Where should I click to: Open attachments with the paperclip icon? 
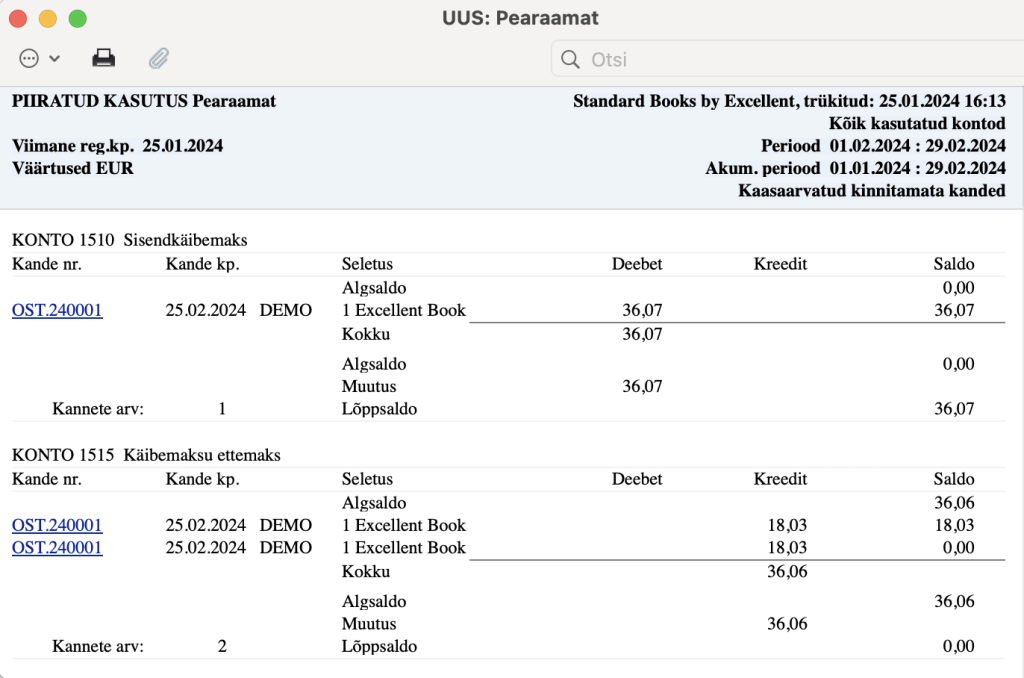(x=159, y=59)
